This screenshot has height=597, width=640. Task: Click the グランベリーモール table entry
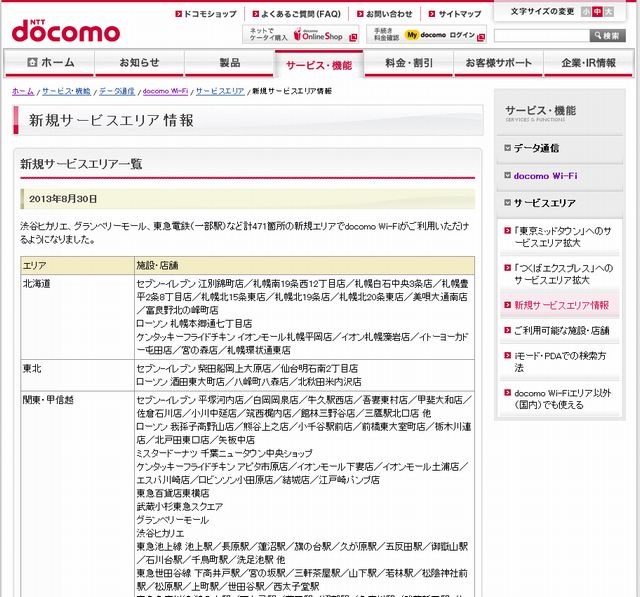point(172,520)
